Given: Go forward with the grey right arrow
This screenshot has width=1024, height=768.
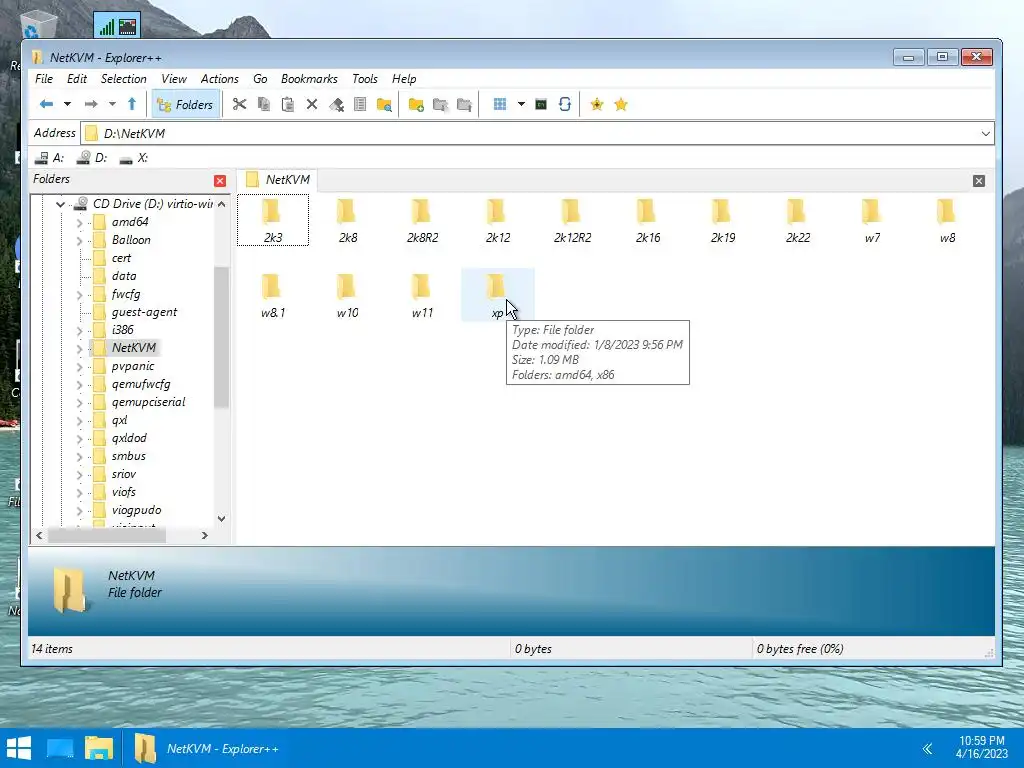Looking at the screenshot, I should 91,104.
